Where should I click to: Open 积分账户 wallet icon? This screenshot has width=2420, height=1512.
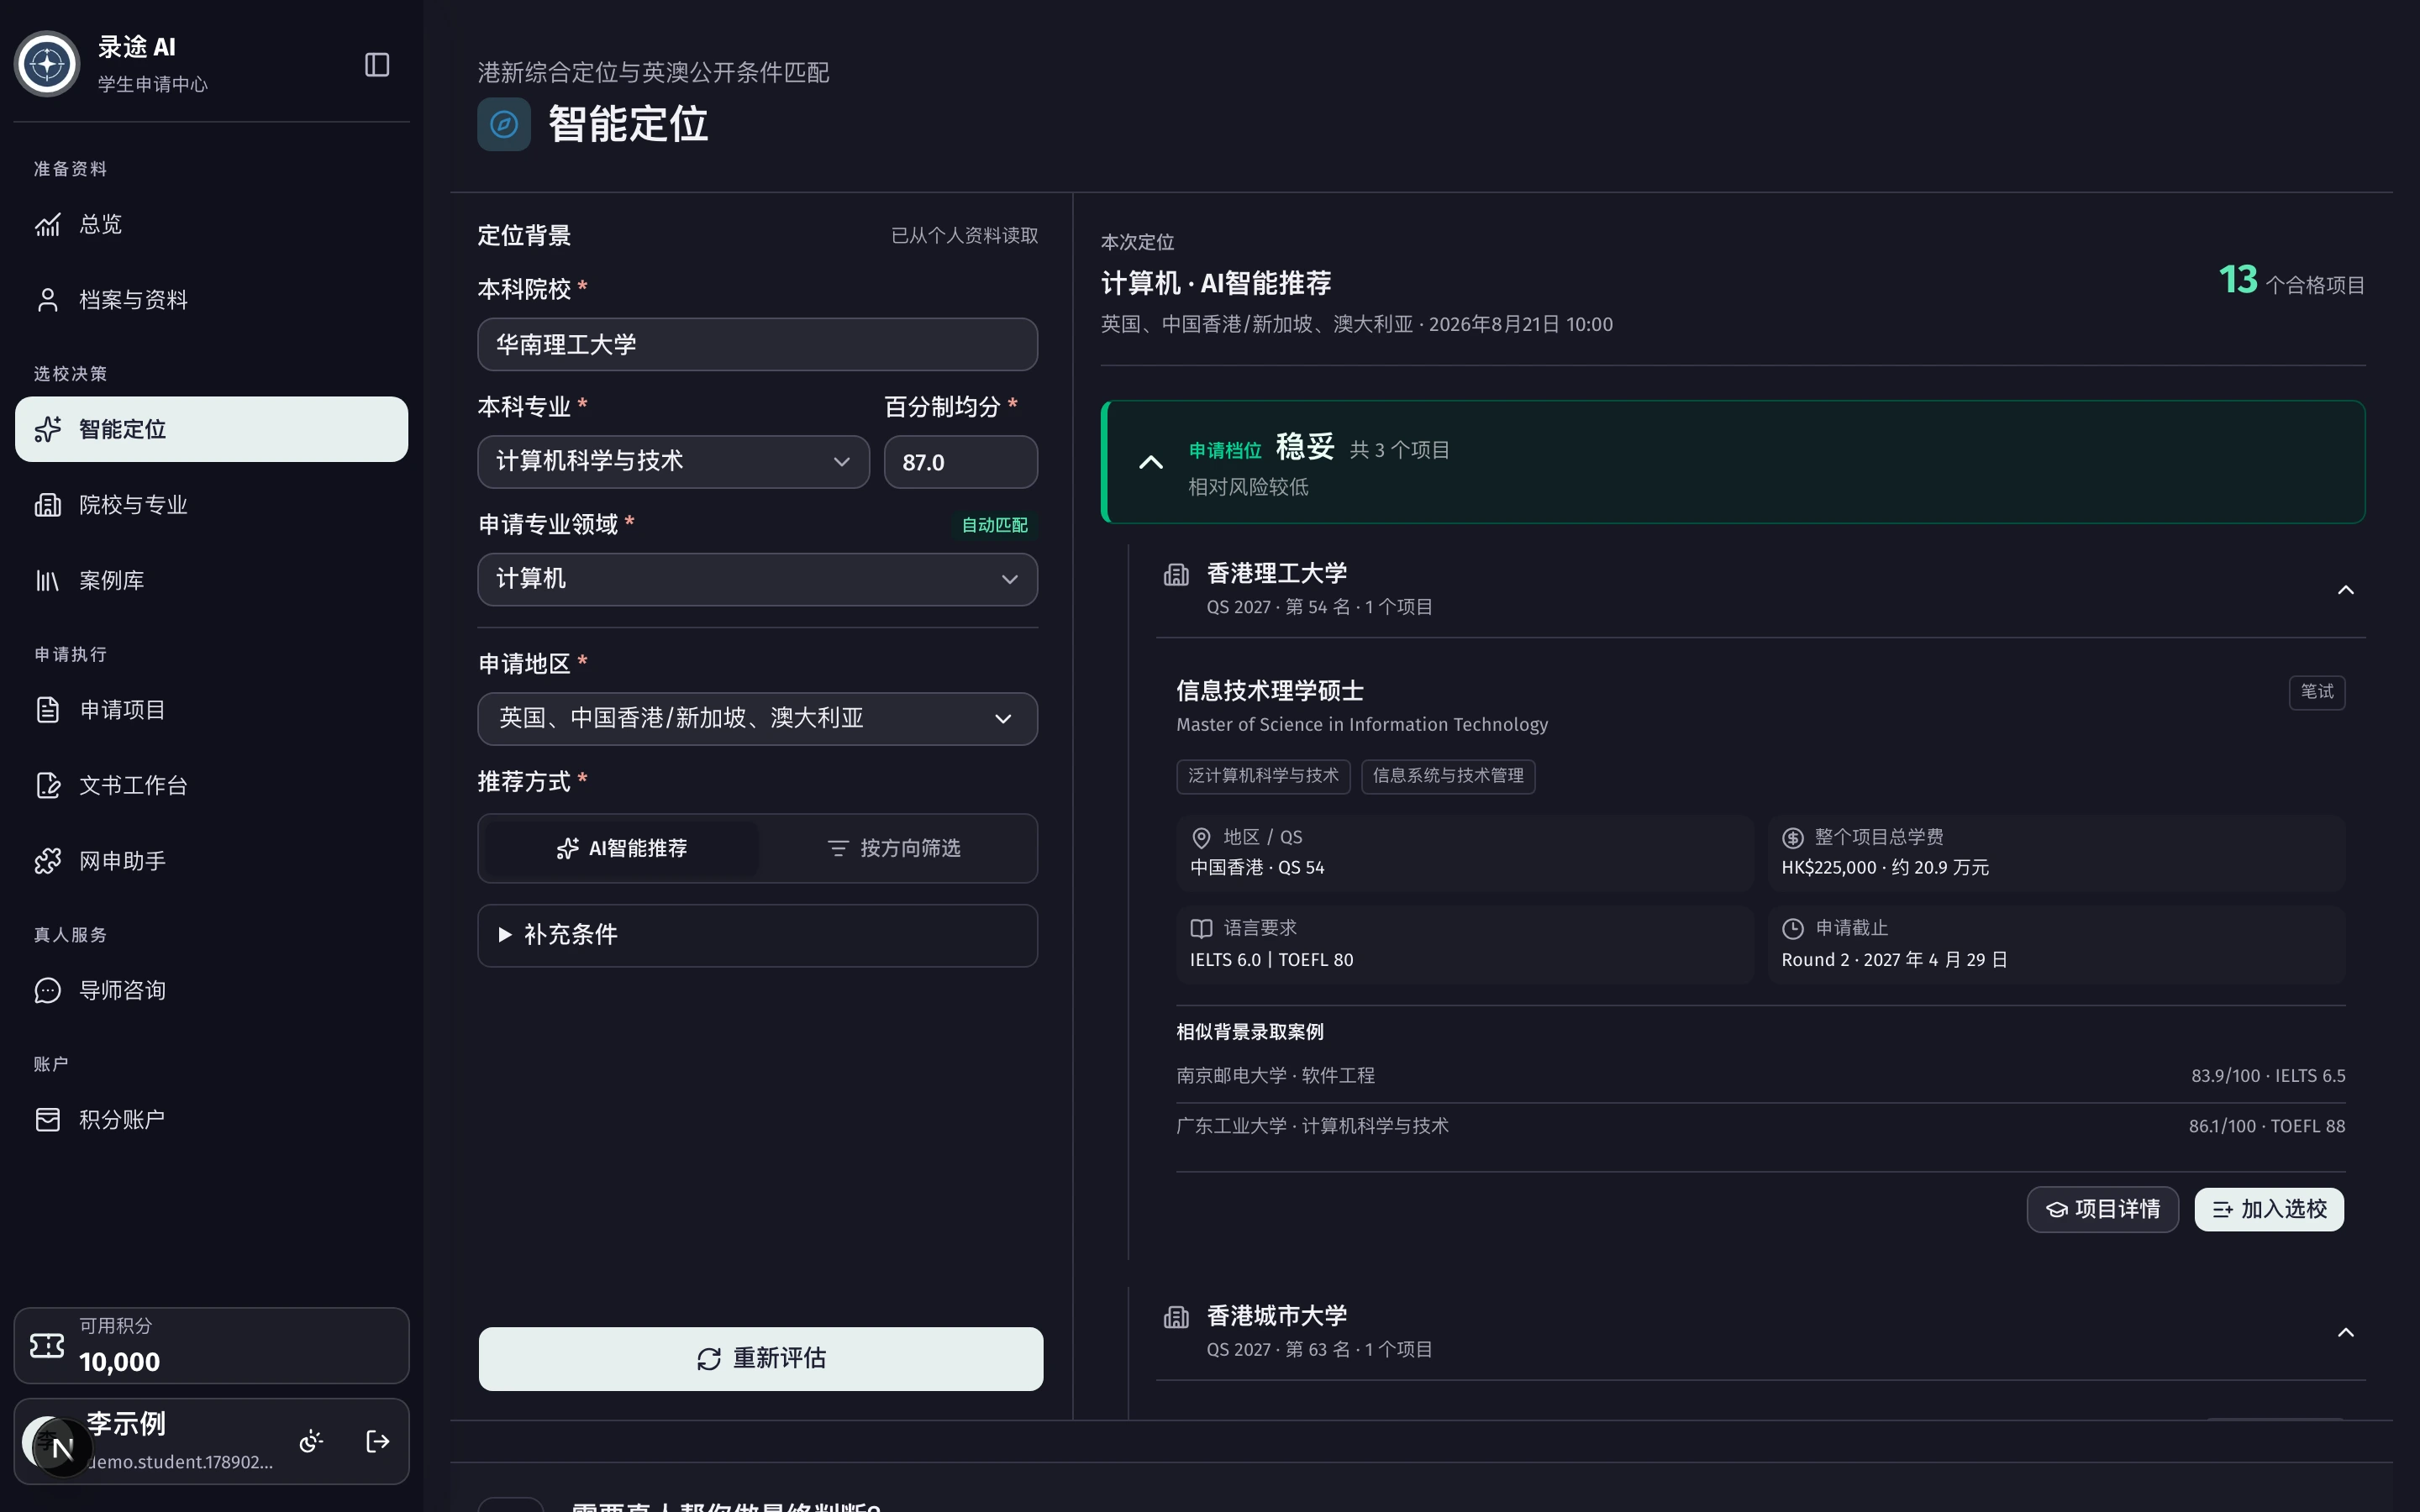pos(47,1120)
